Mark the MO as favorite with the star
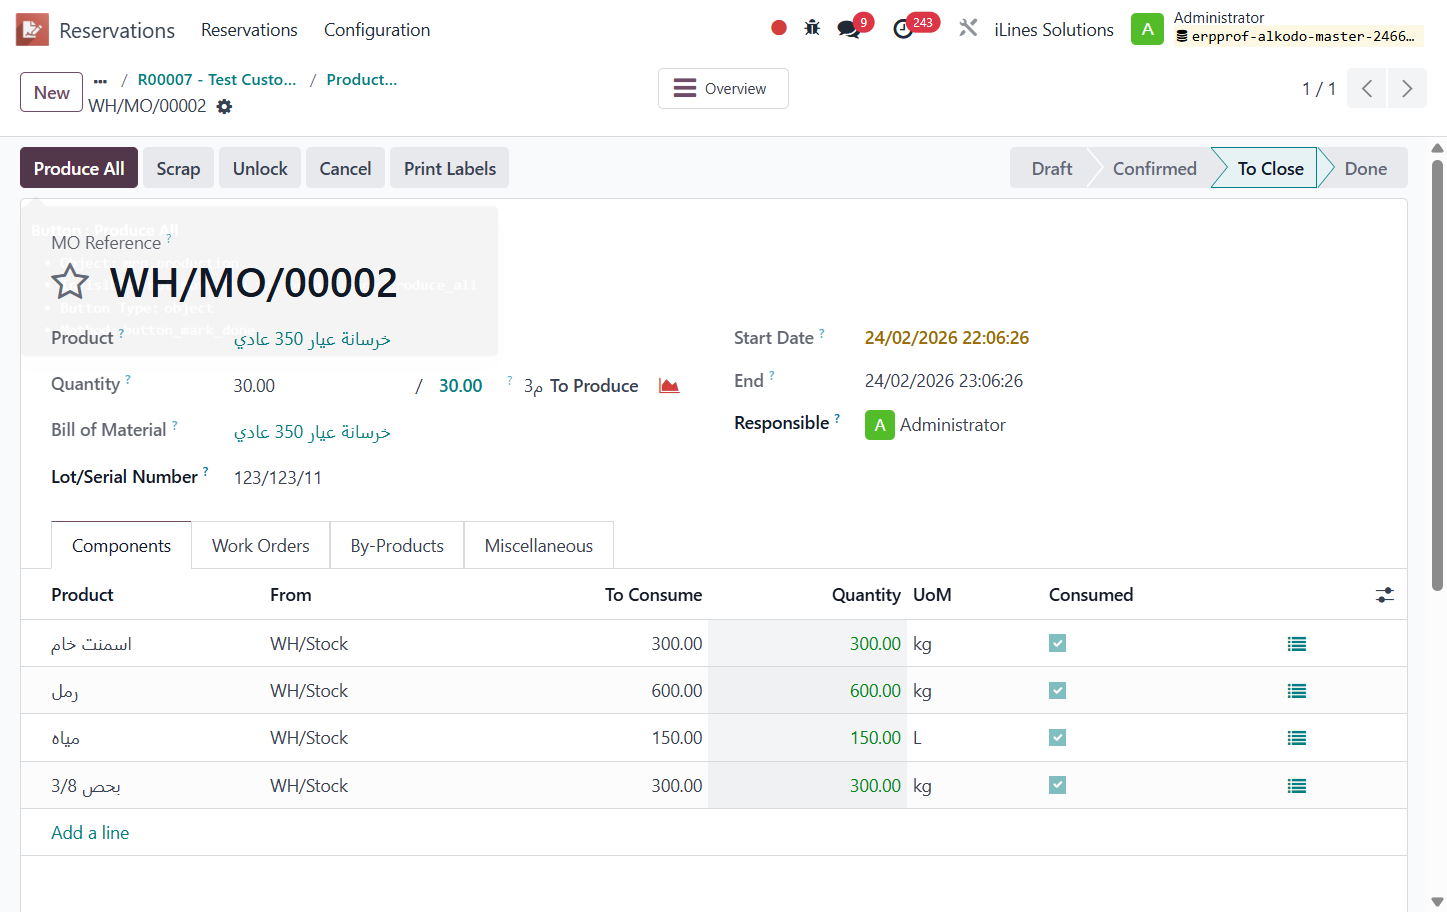1447x912 pixels. pos(70,282)
